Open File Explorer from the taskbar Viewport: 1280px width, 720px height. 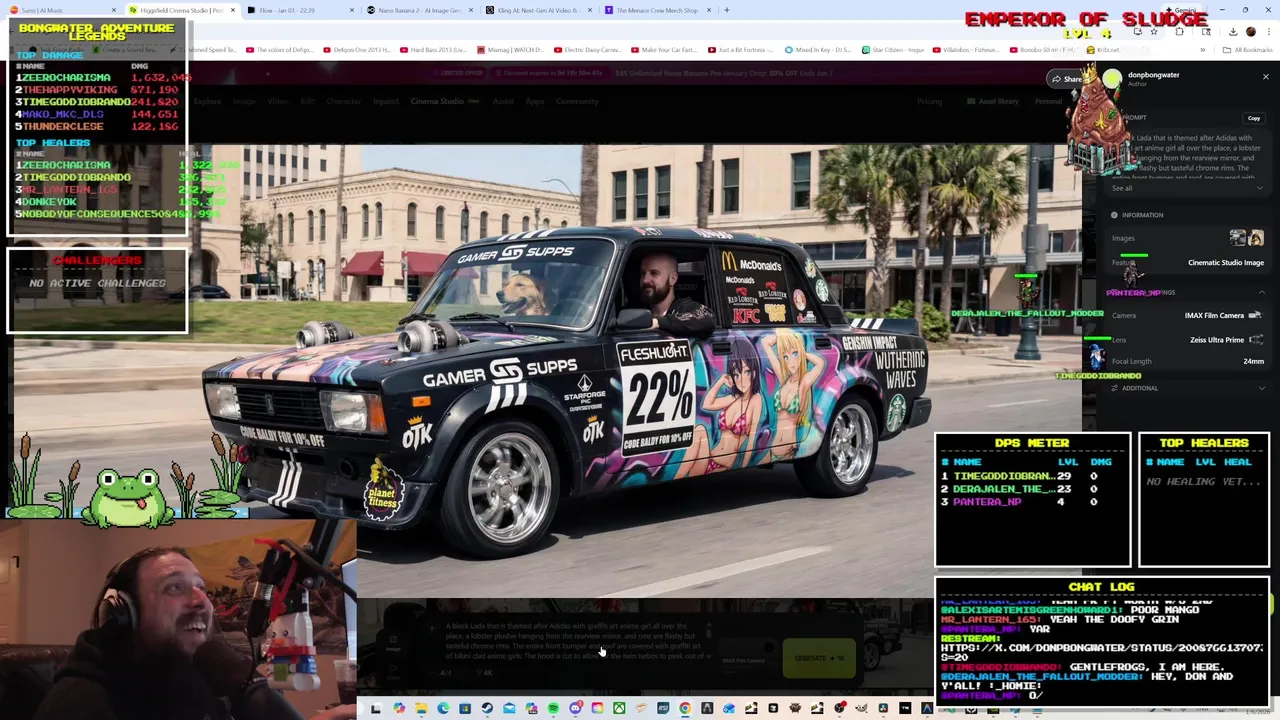tap(421, 709)
